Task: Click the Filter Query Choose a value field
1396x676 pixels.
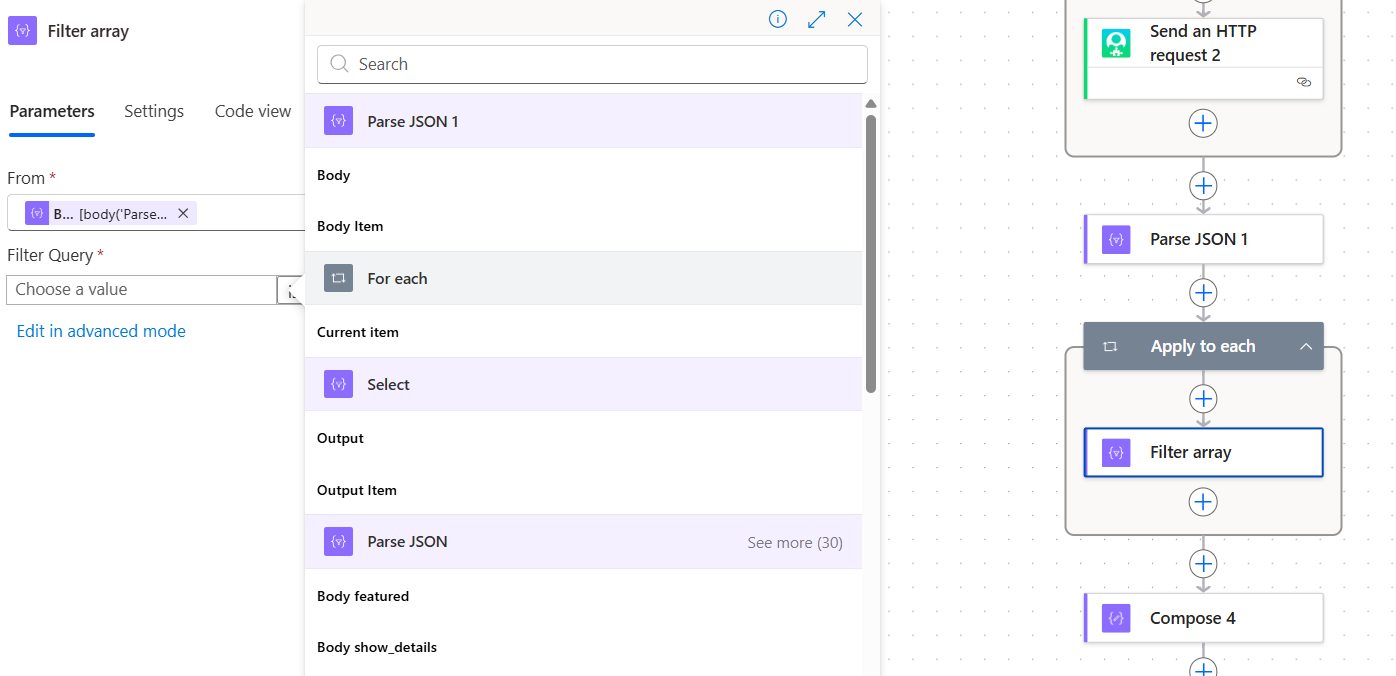Action: click(x=141, y=289)
